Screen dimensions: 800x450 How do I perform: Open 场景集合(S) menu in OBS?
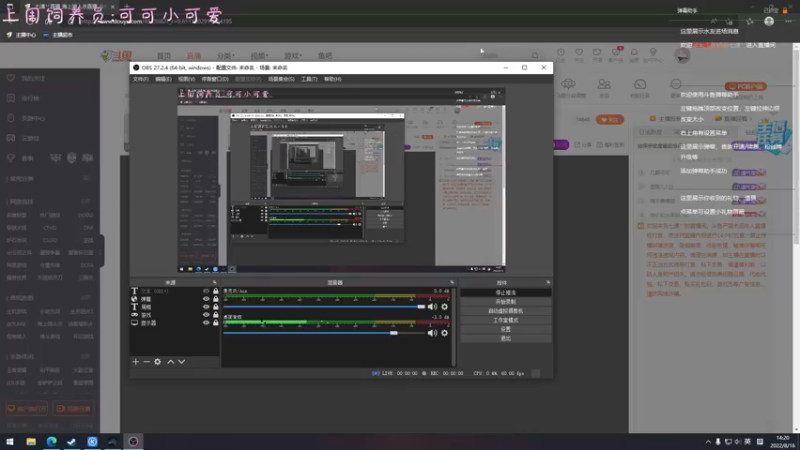click(281, 79)
